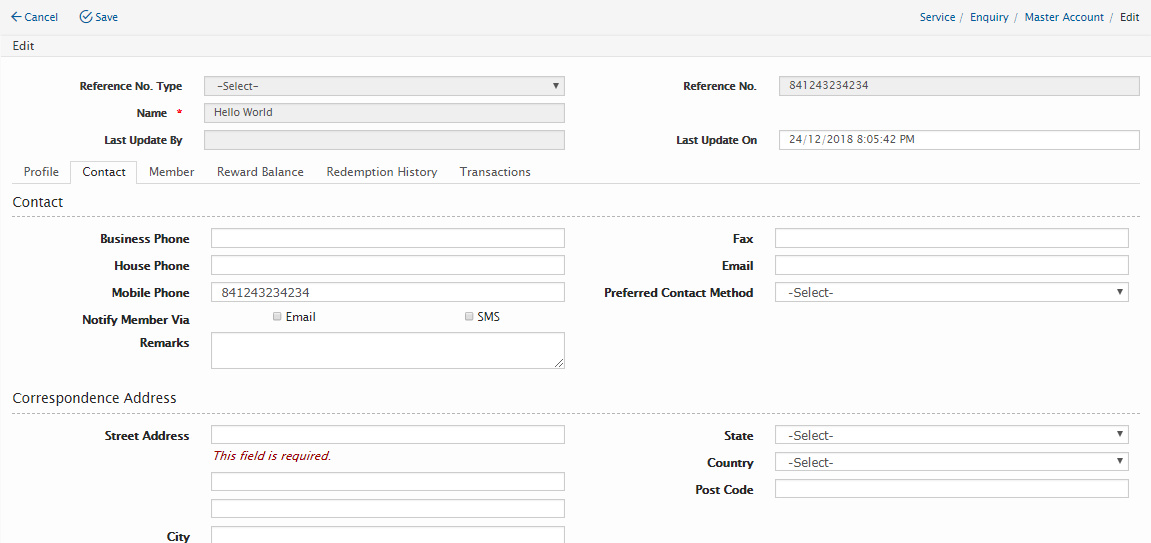1151x543 pixels.
Task: View the Redemption History tab
Action: click(381, 172)
